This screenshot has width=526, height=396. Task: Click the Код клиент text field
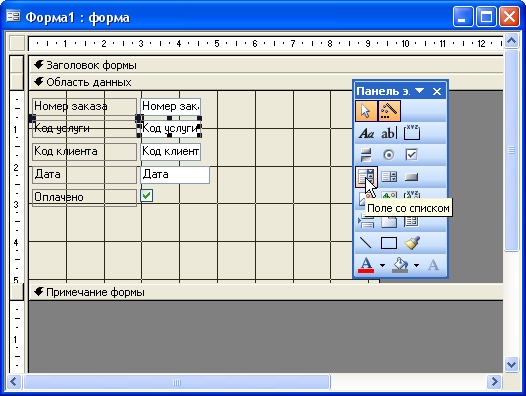tap(171, 151)
